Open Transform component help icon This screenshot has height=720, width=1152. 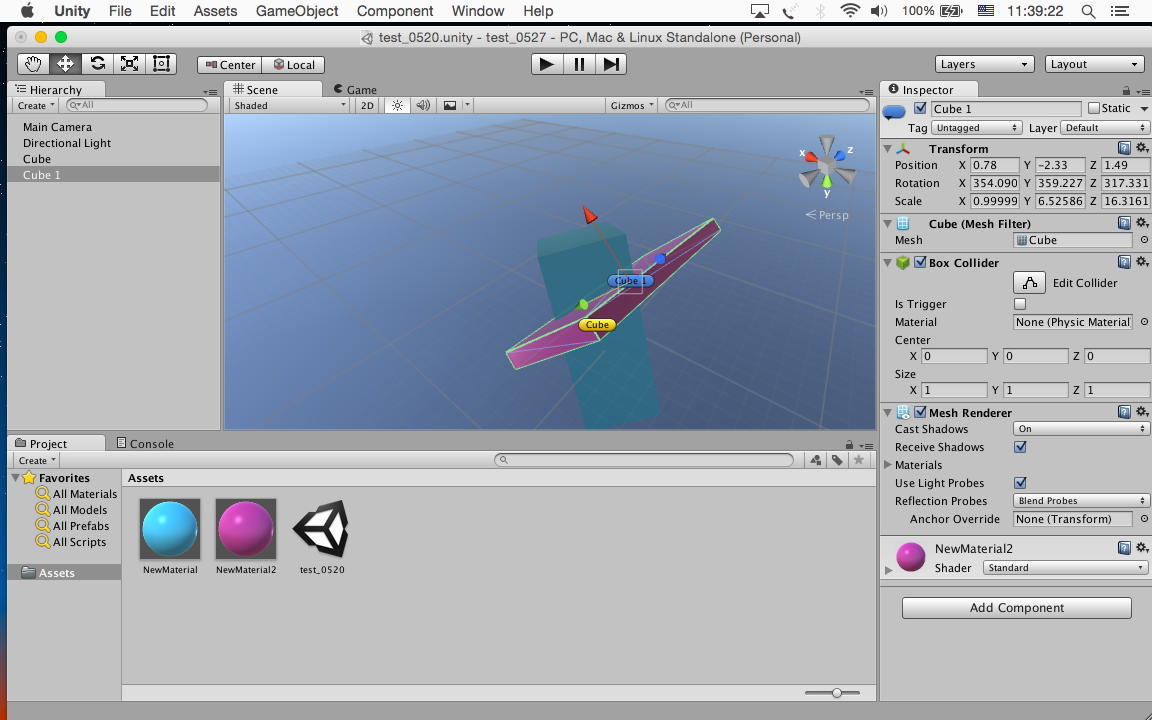pos(1124,148)
